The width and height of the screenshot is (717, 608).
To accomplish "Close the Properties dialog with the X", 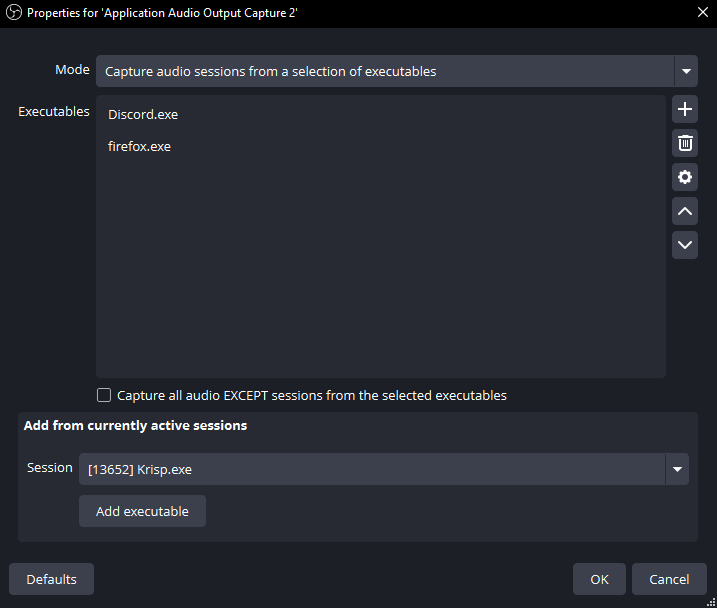I will point(703,12).
